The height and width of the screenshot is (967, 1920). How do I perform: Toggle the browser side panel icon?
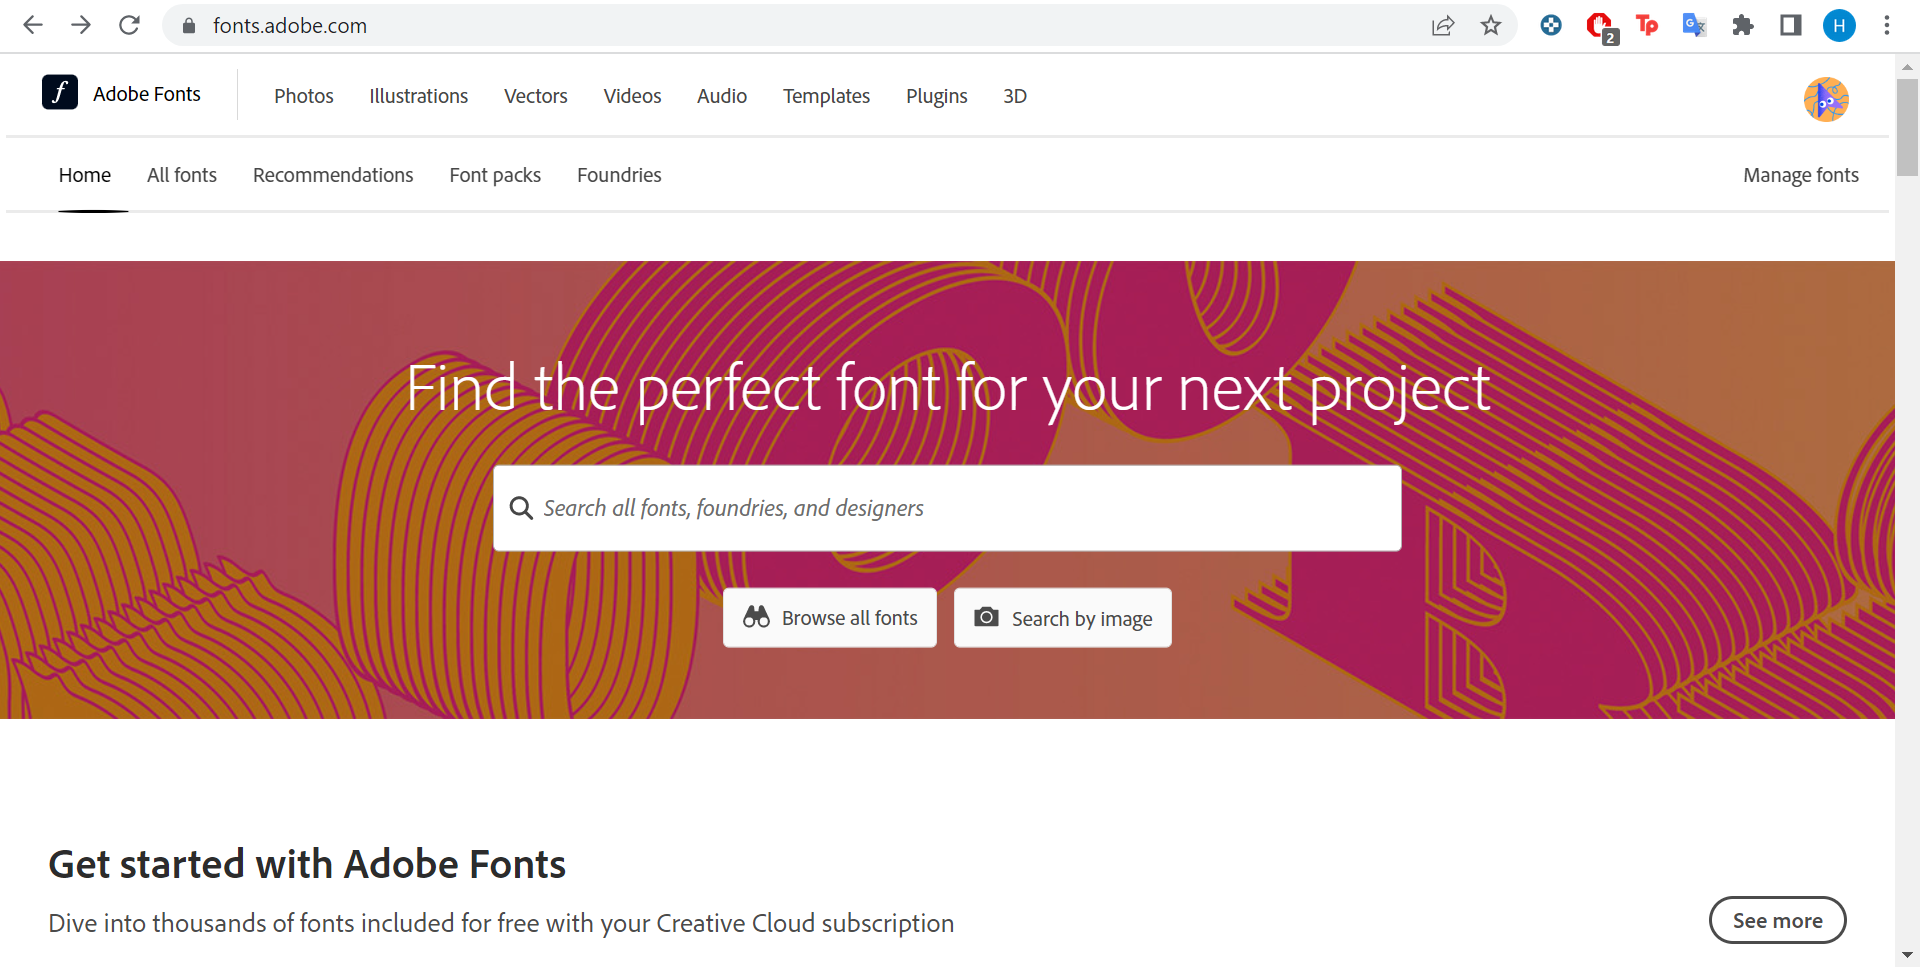(x=1791, y=25)
